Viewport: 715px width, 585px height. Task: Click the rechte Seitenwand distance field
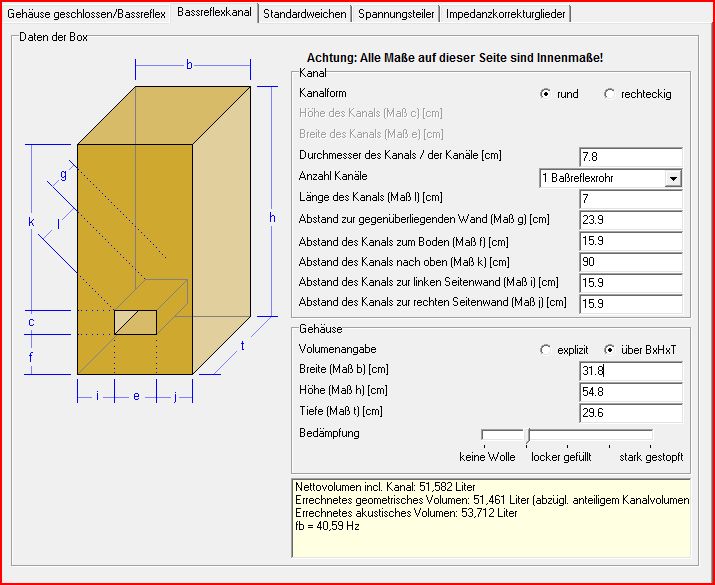tap(630, 303)
